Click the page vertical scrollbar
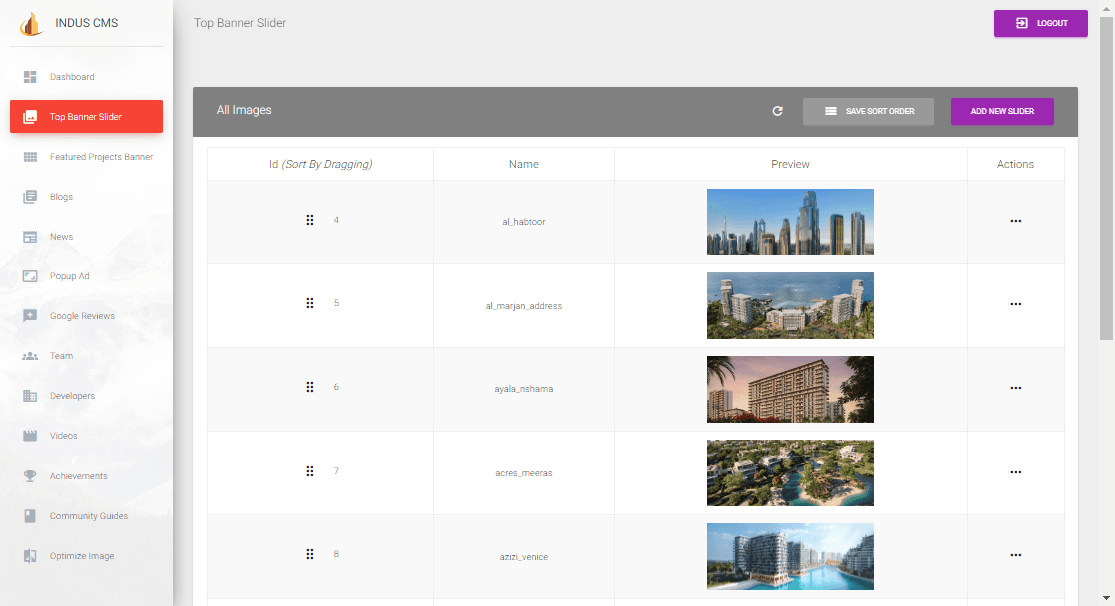This screenshot has width=1115, height=606. pos(1106,180)
